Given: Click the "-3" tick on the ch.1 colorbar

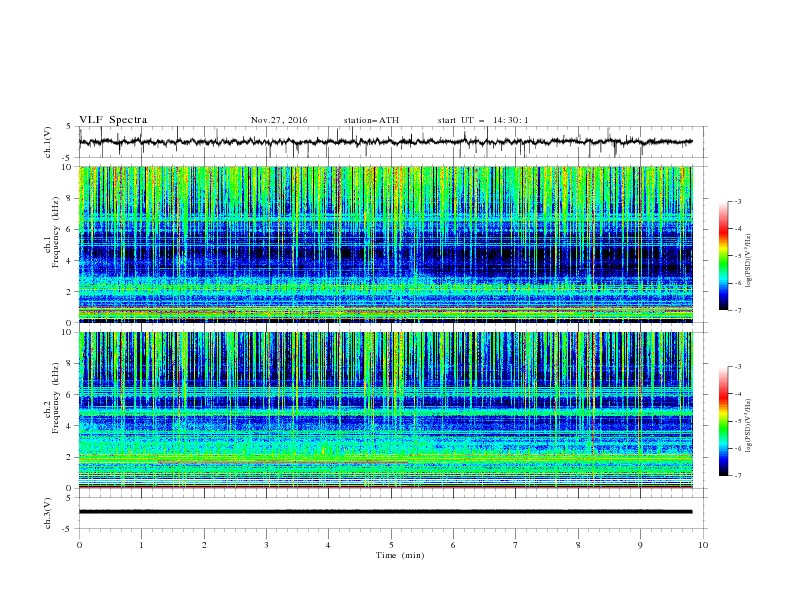Looking at the screenshot, I should tap(738, 201).
